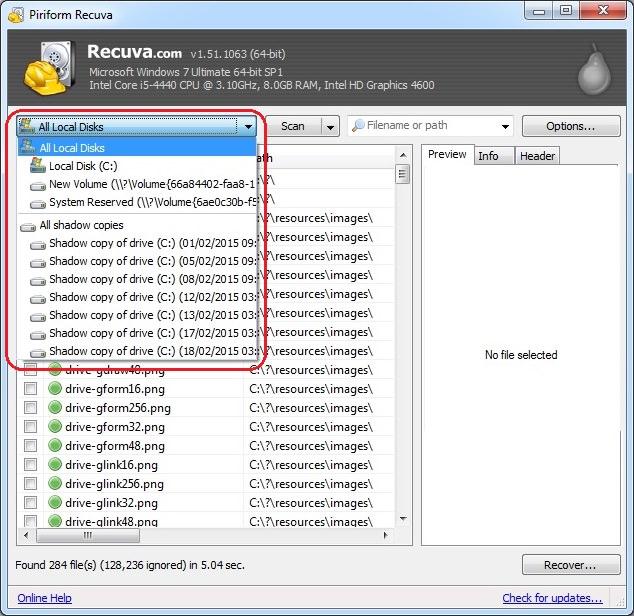Click the Recuva title bar app icon
Screen dimensions: 634x616
16,15
